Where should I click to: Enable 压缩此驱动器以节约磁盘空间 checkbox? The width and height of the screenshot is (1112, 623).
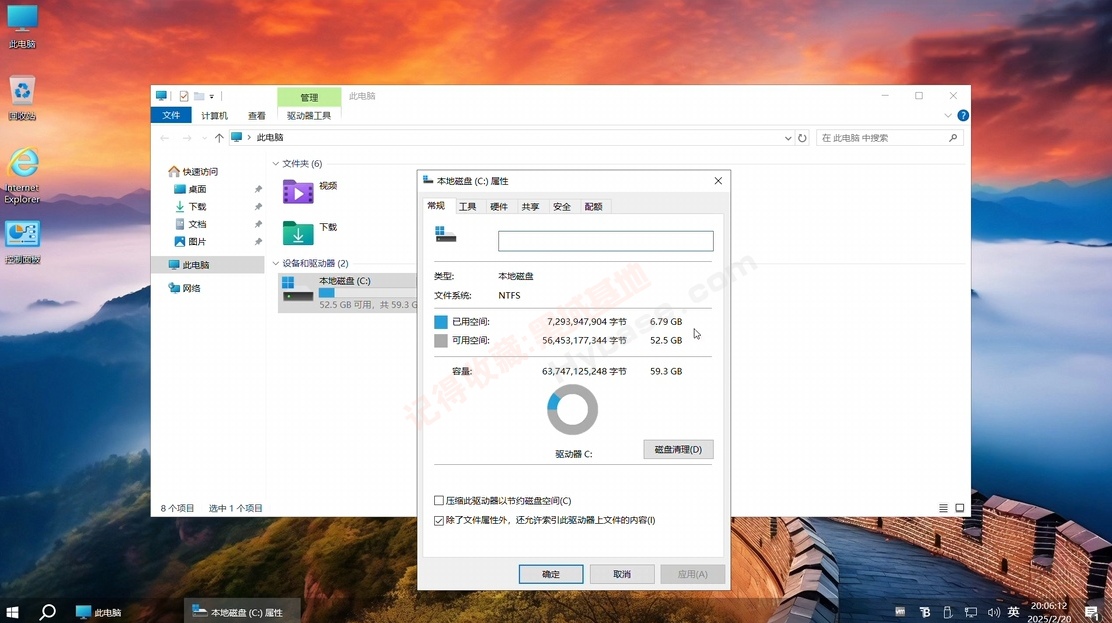click(x=439, y=500)
